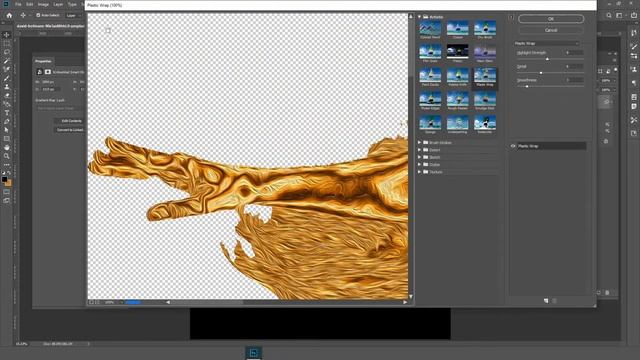
Task: Hide the Plastic Wrap effect layer eye
Action: [513, 146]
